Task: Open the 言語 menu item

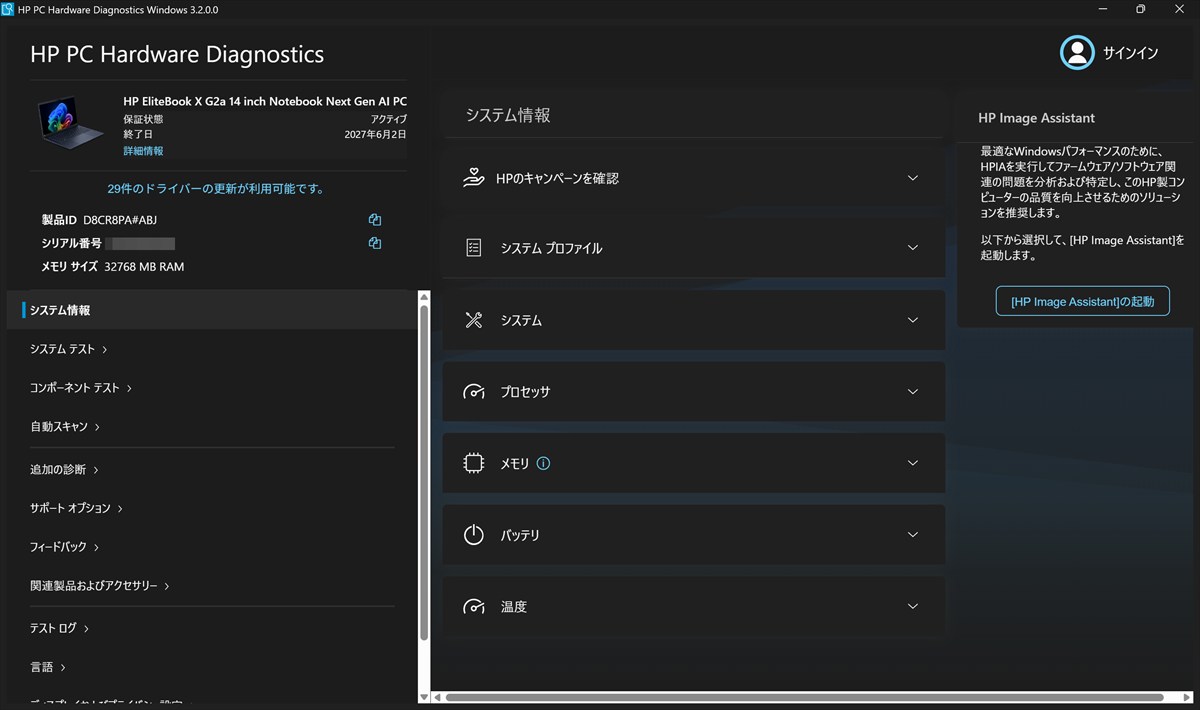Action: coord(48,667)
